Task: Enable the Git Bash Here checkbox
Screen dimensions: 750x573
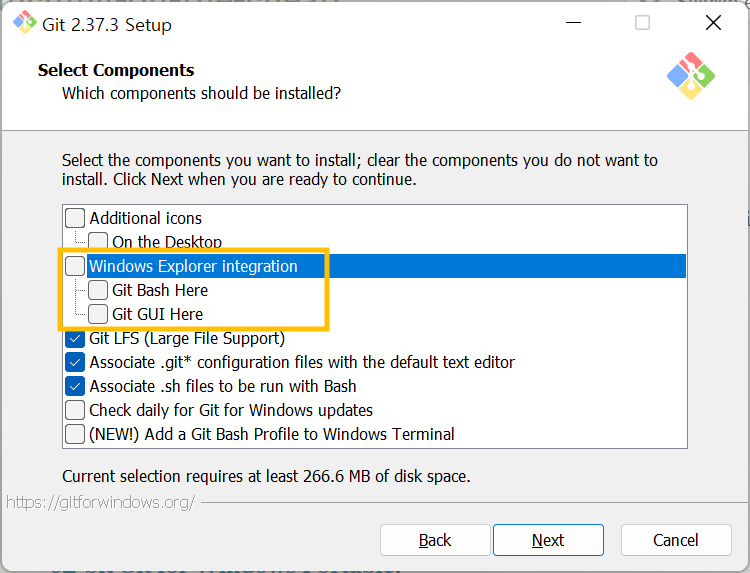Action: (x=98, y=290)
